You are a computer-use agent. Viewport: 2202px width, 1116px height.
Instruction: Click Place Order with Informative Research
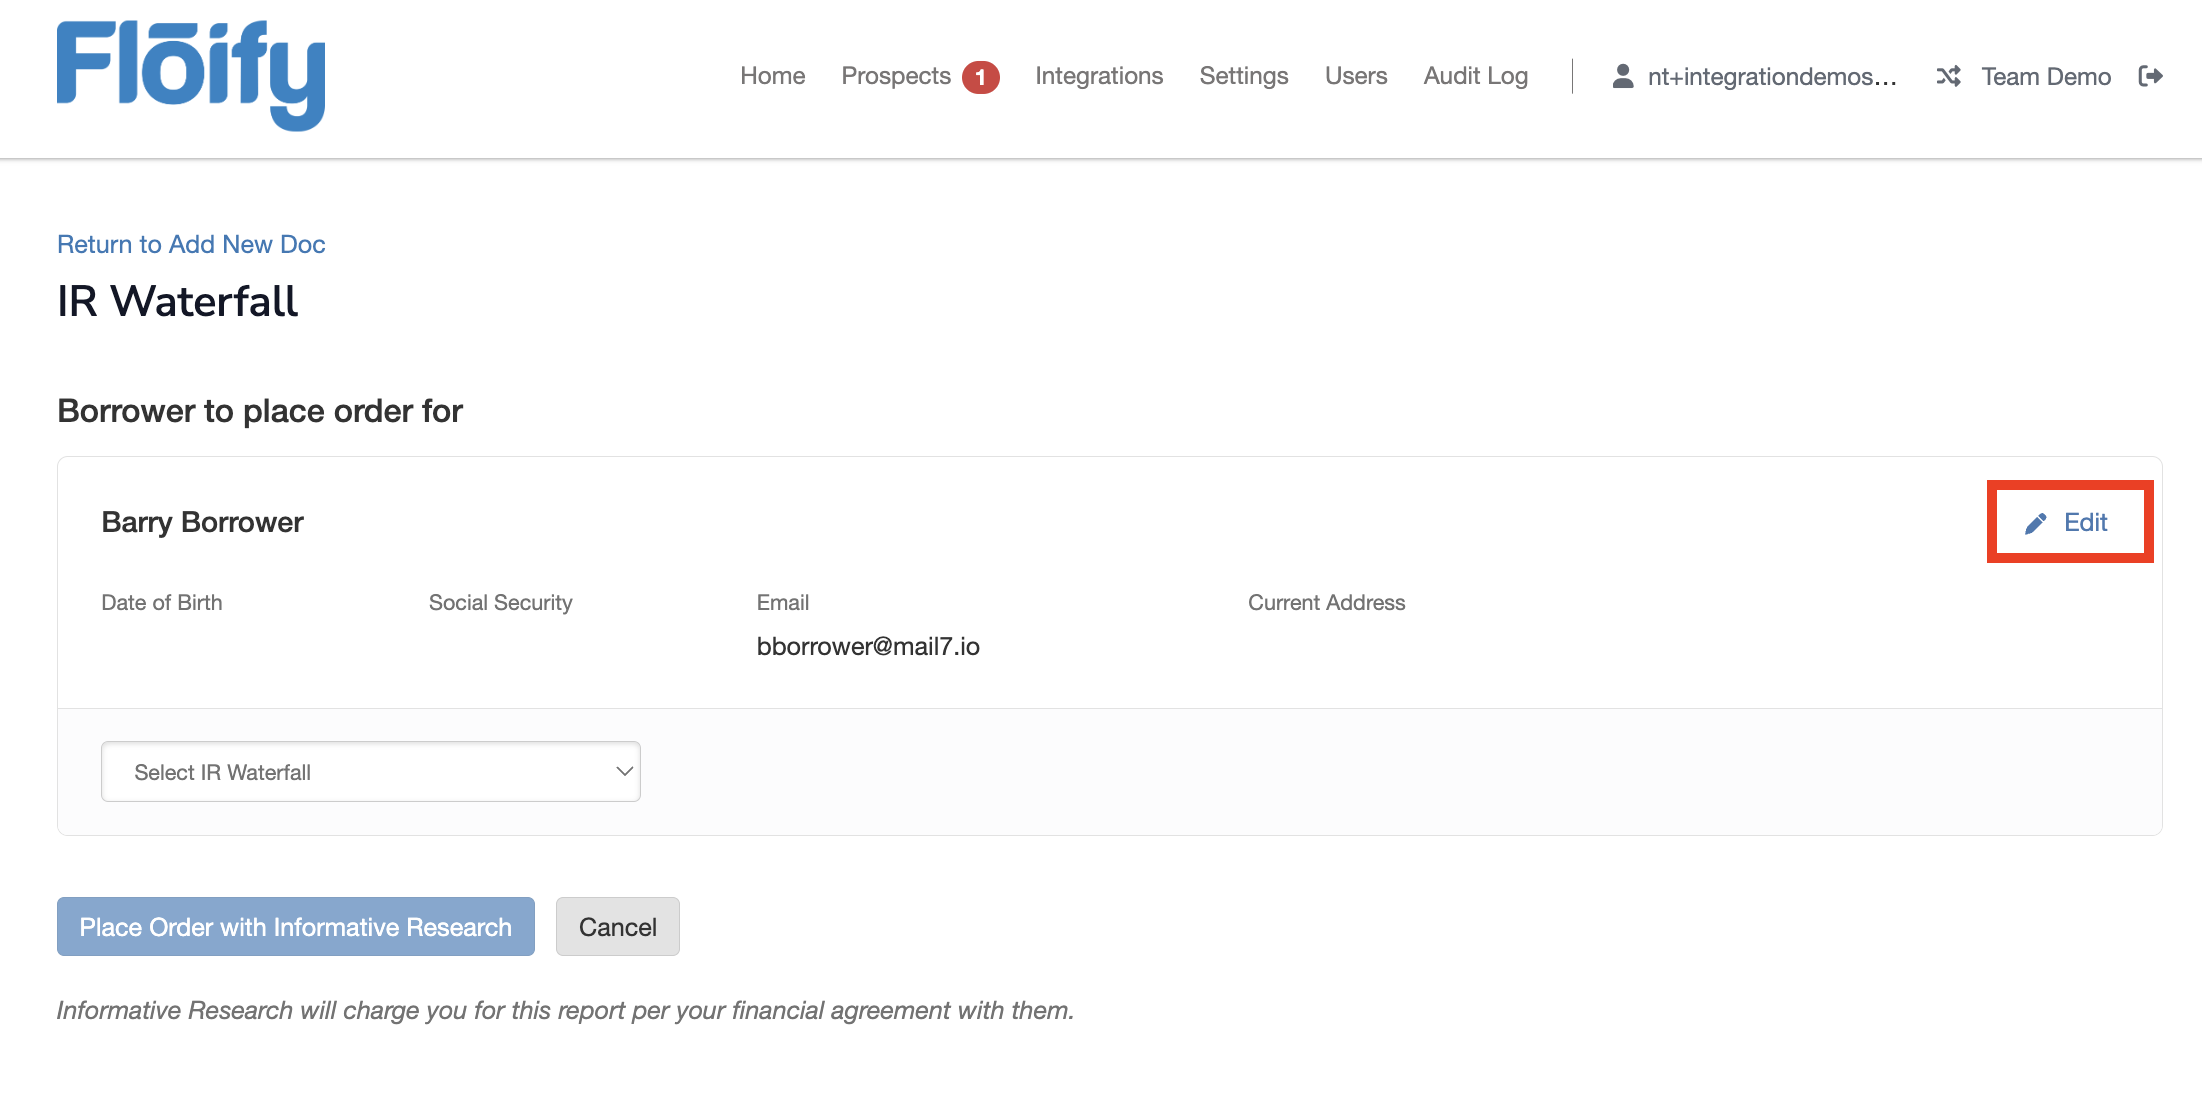coord(295,927)
